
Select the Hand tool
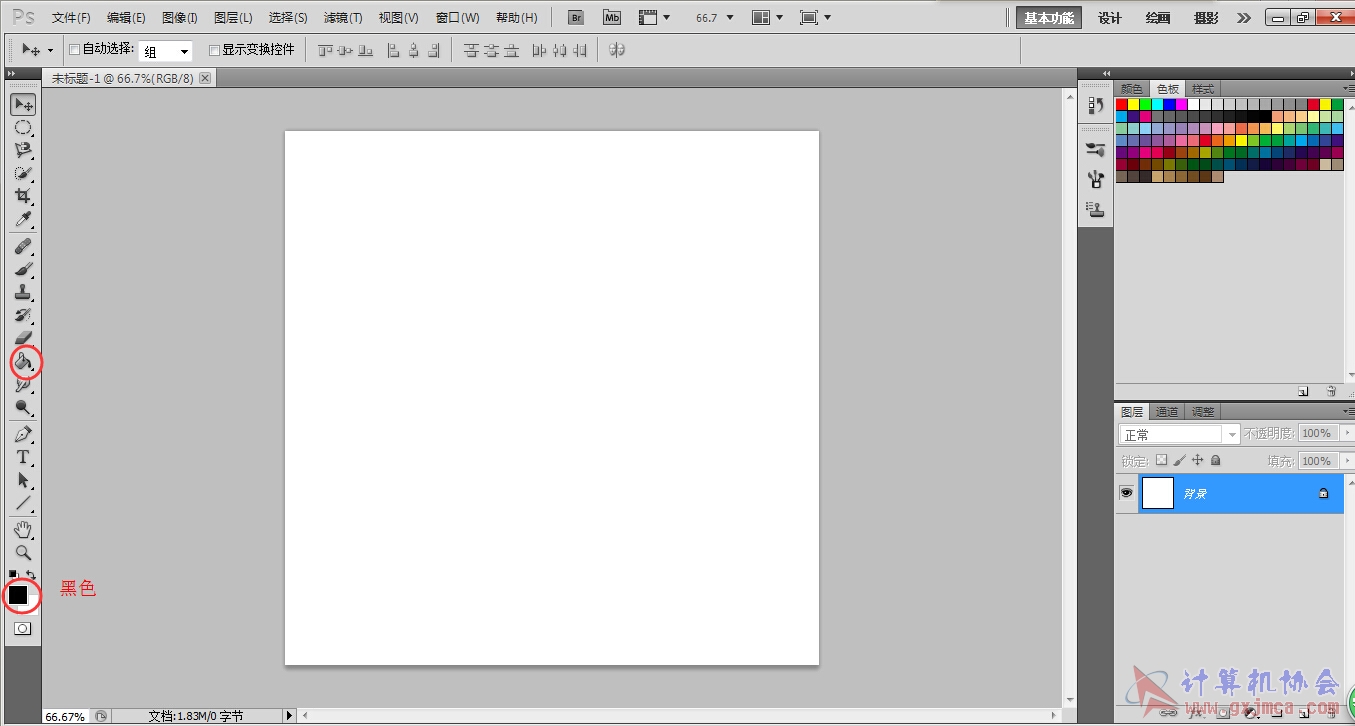23,529
